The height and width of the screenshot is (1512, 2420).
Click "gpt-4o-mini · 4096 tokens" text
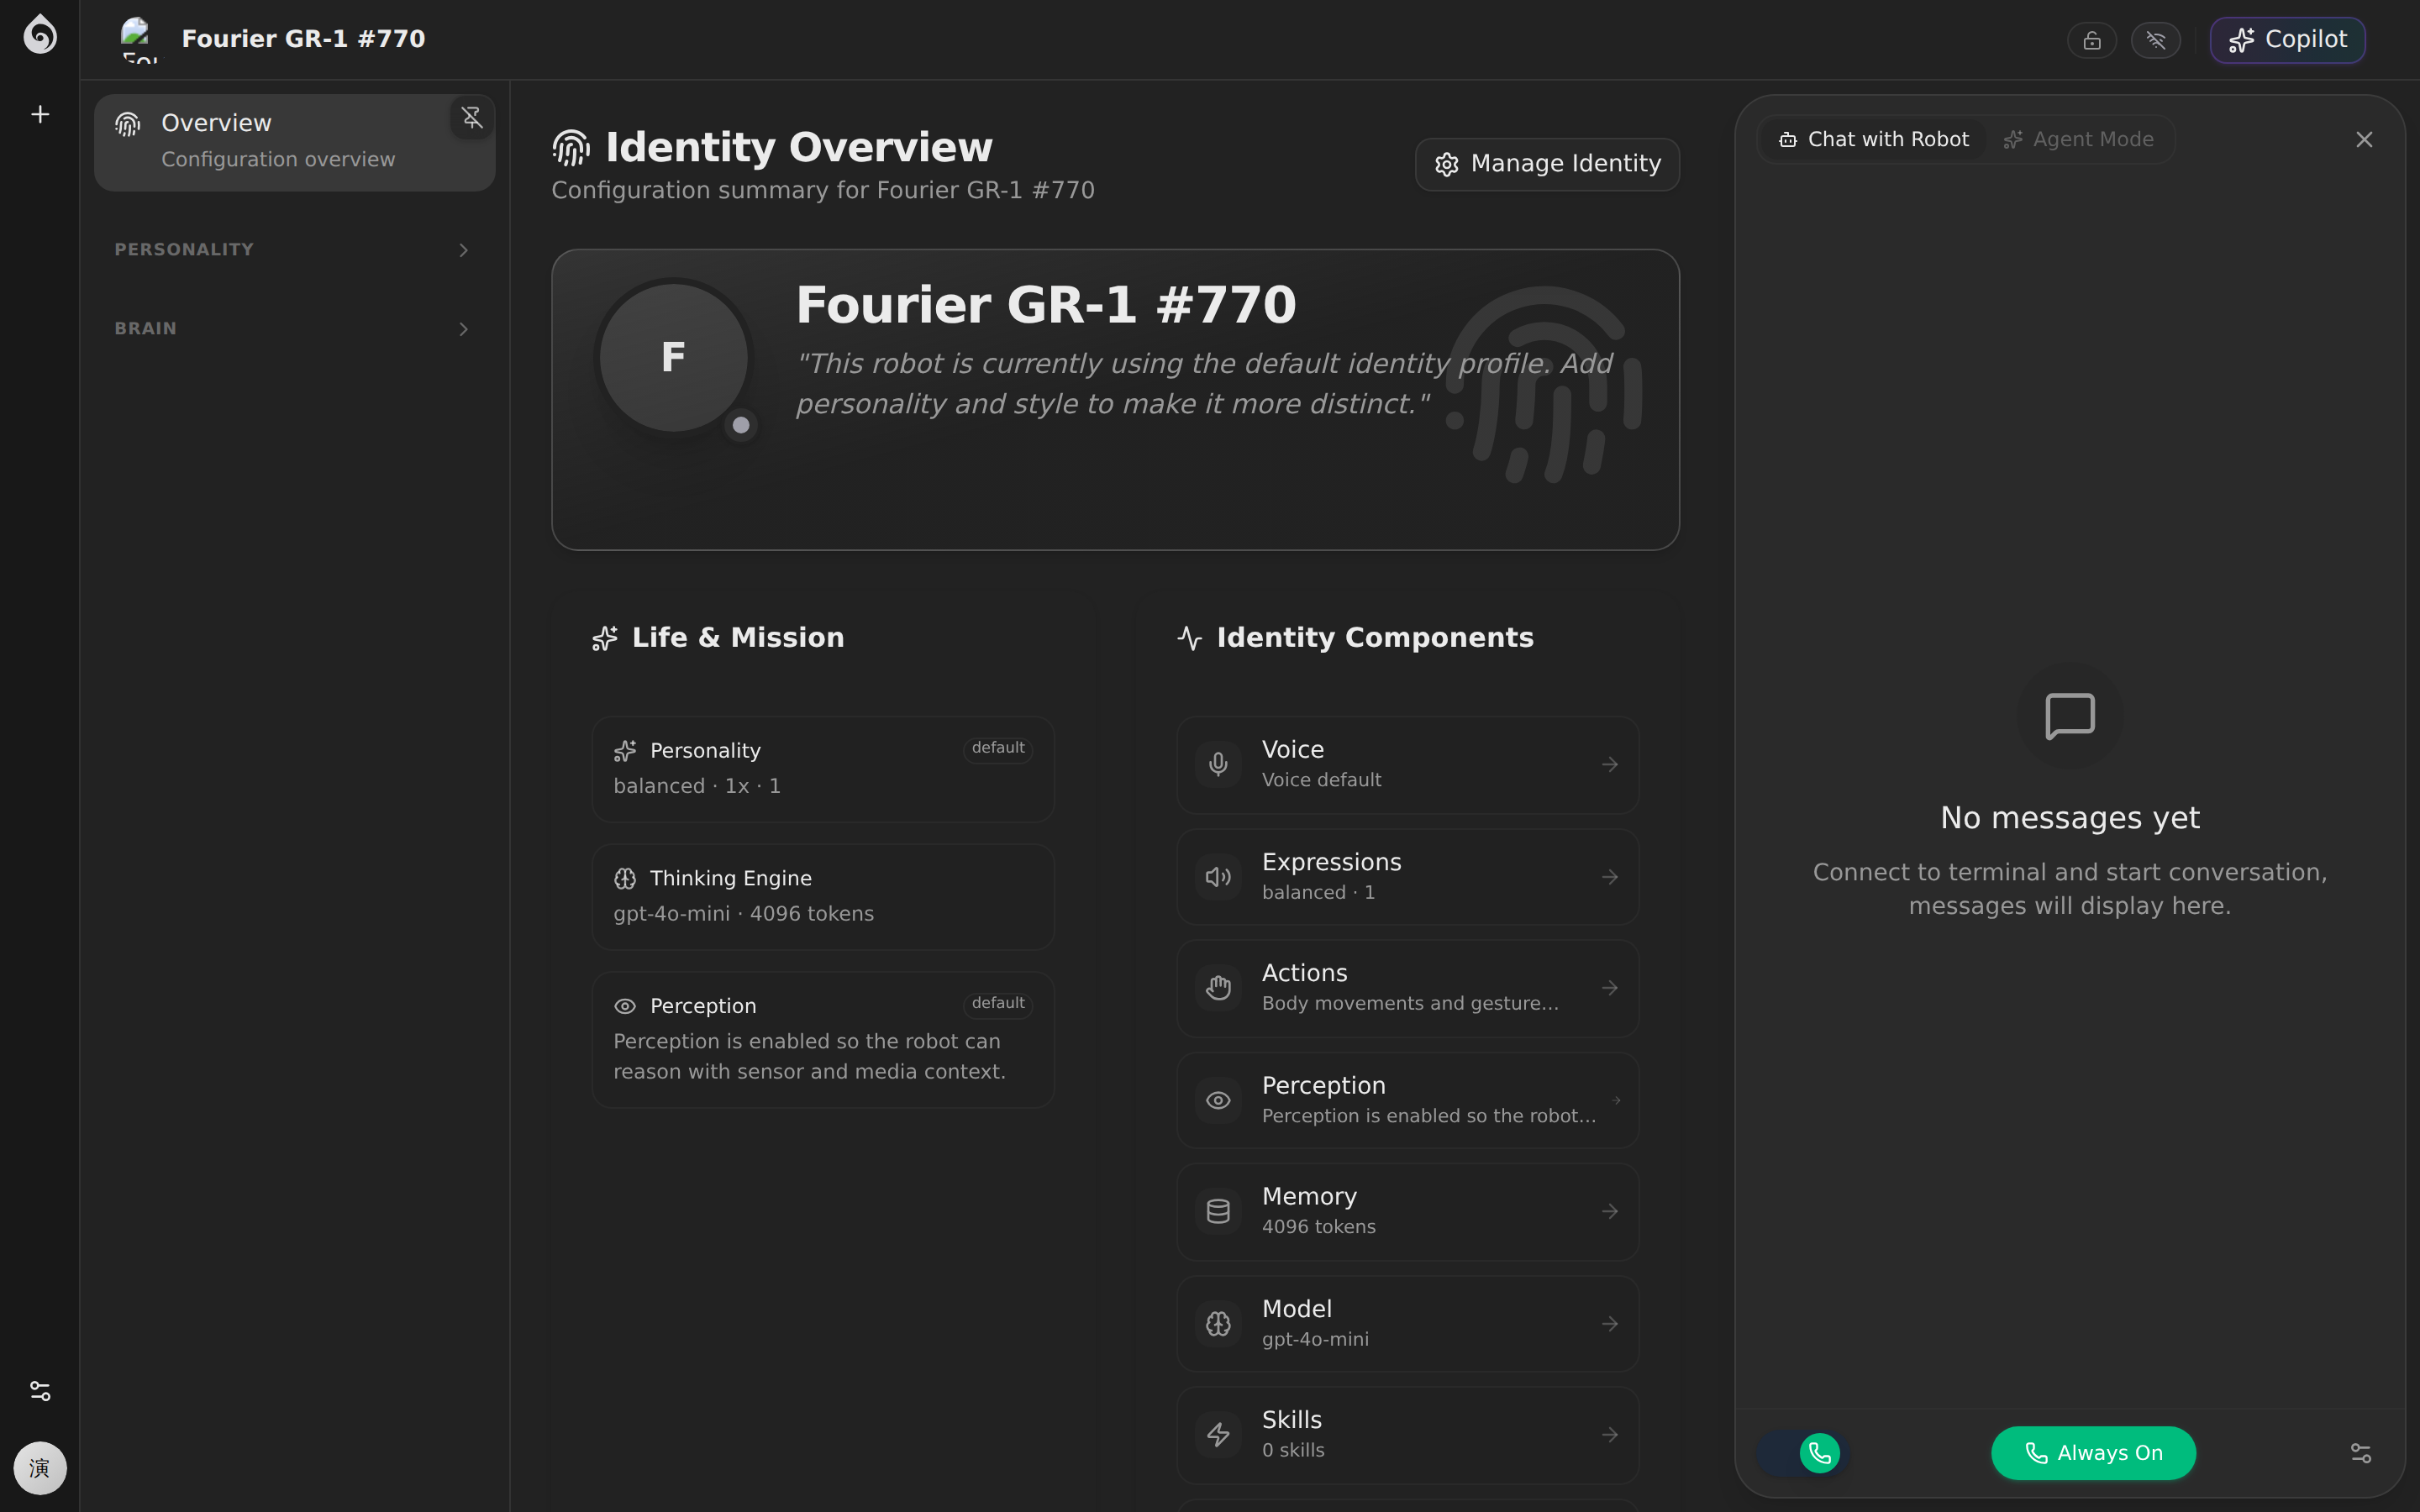pos(743,914)
